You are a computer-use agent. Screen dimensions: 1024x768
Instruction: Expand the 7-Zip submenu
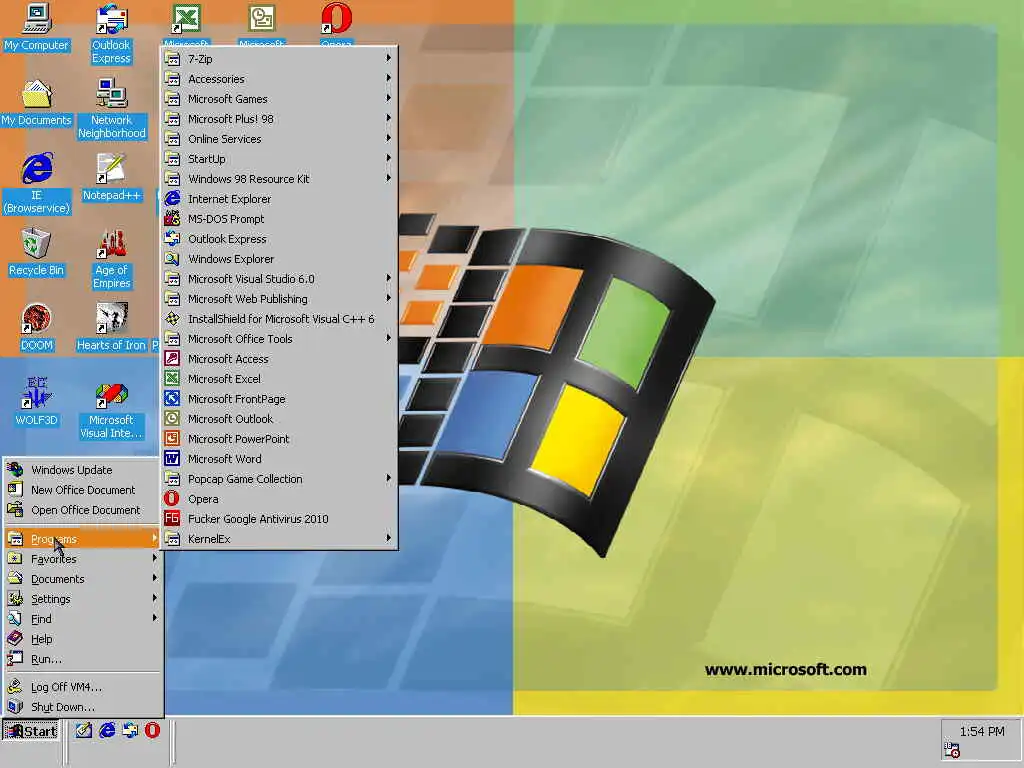280,59
